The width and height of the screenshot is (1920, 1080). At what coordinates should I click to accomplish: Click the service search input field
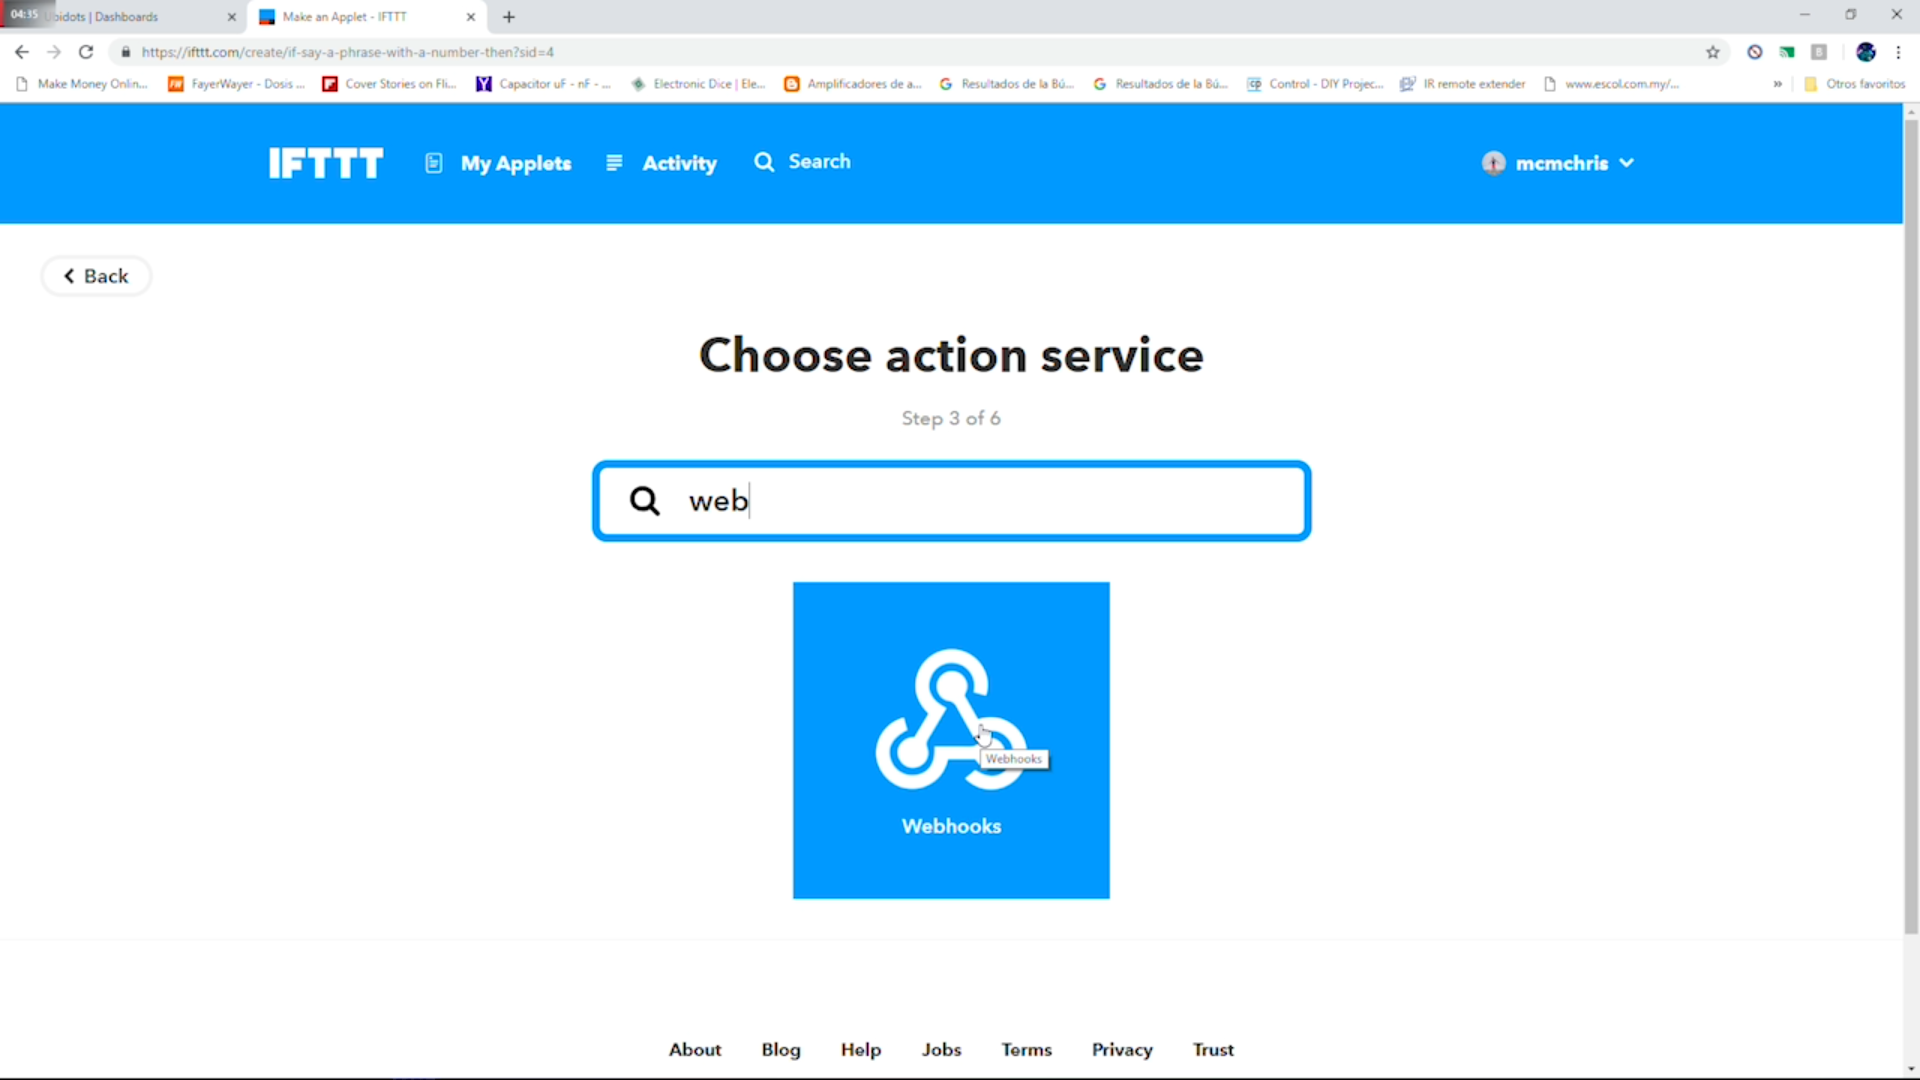click(x=951, y=501)
